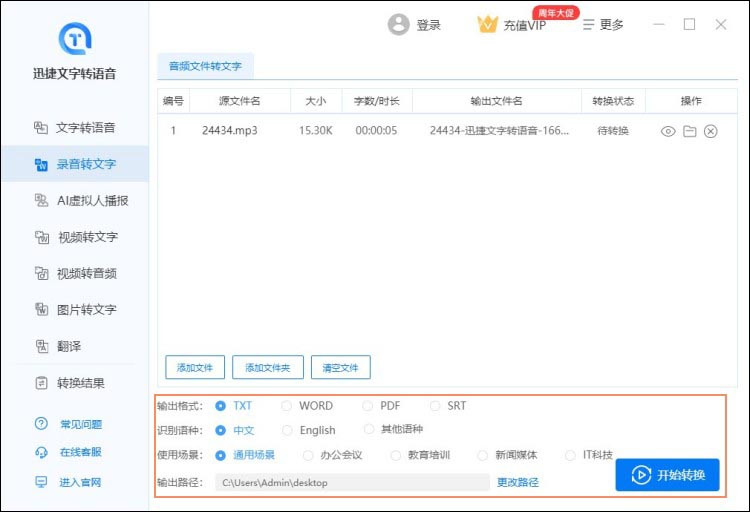Click the 图片转文字 sidebar icon
The height and width of the screenshot is (512, 750).
(42, 310)
